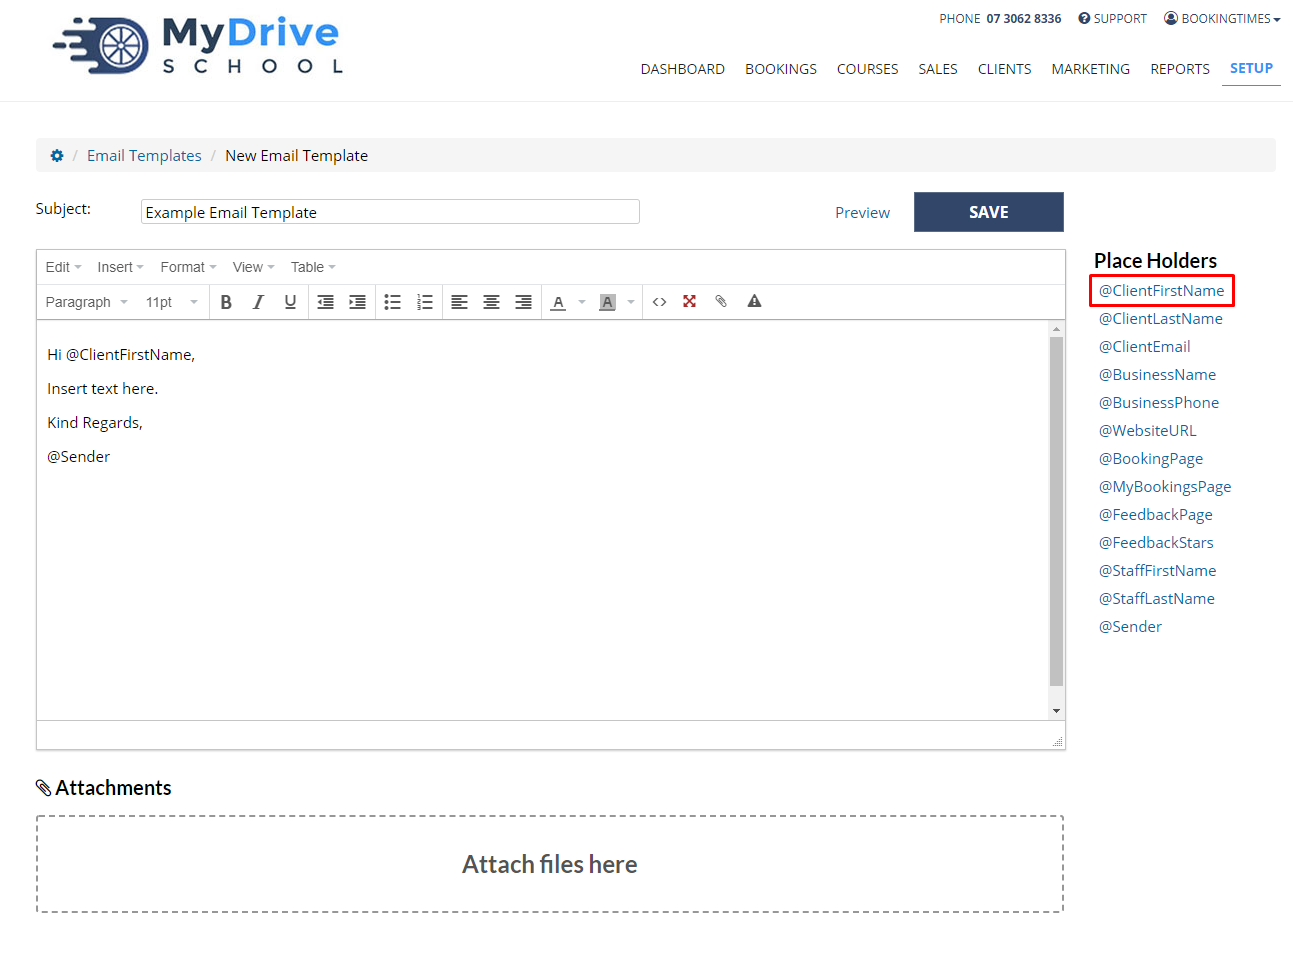Insert the @BookingPage placeholder
The image size is (1293, 963).
(x=1151, y=459)
